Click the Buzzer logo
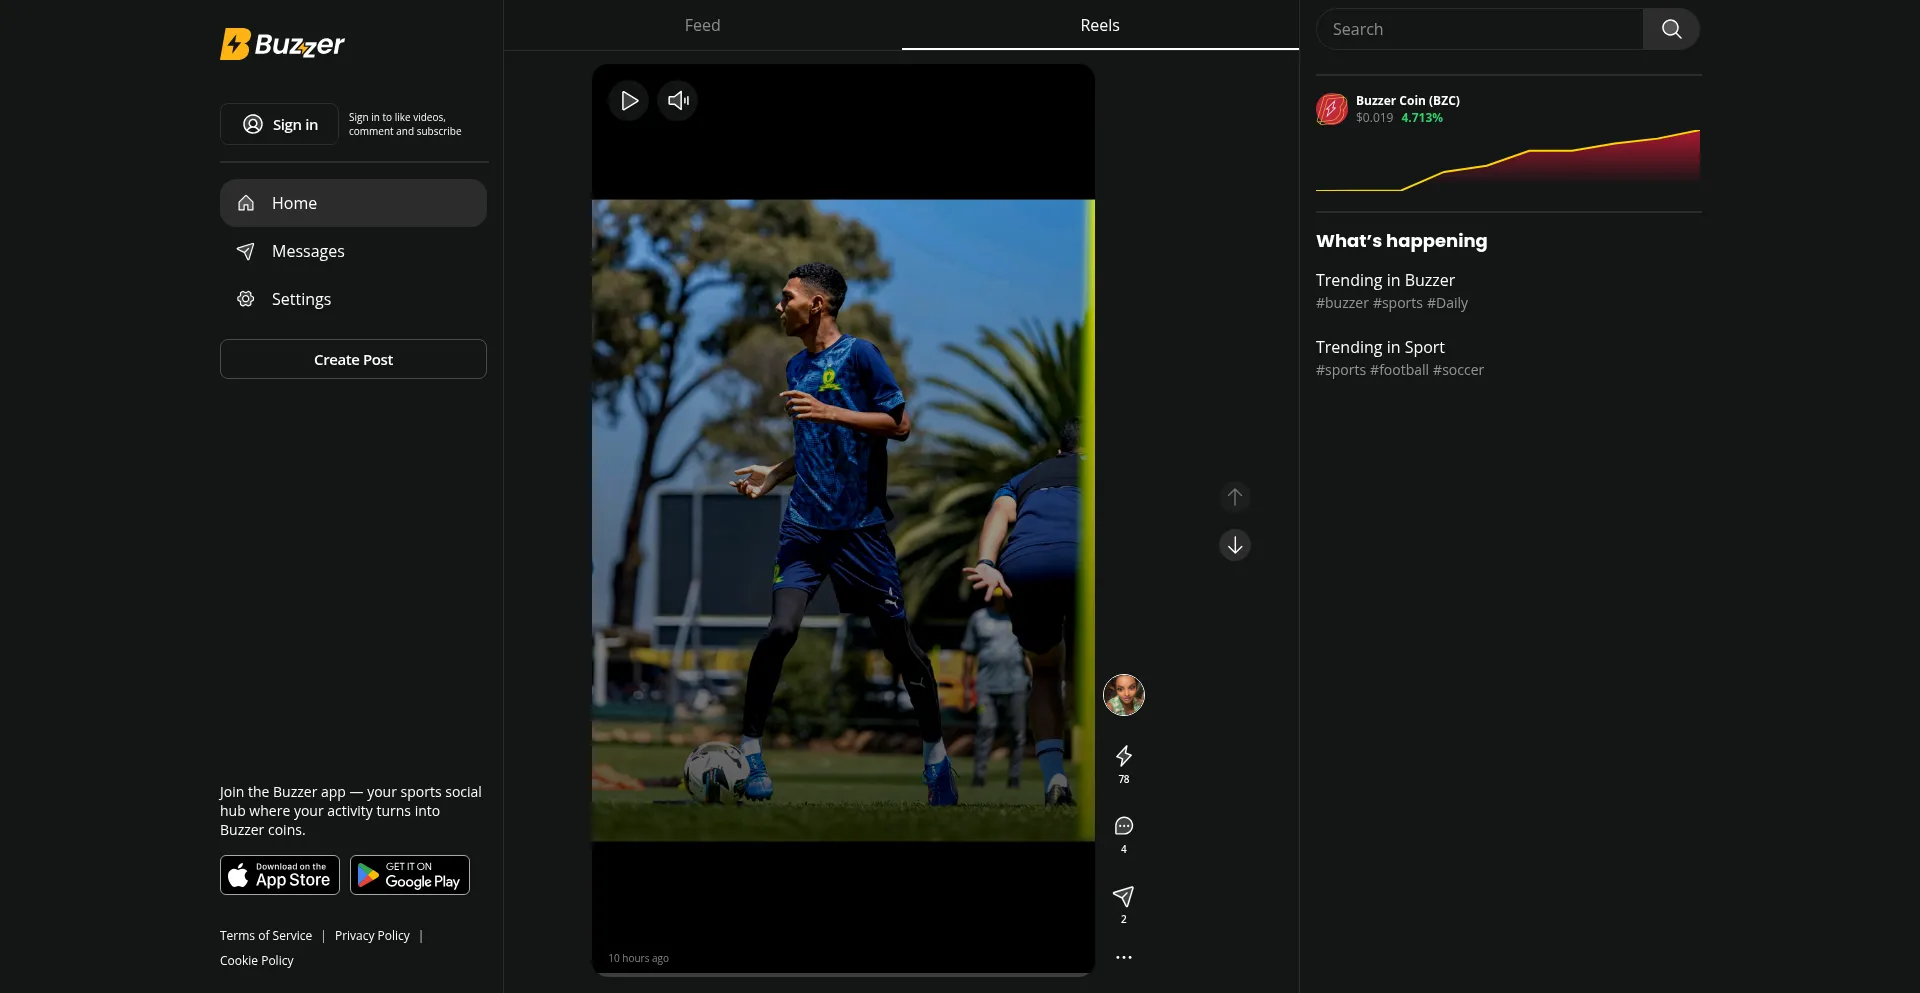This screenshot has width=1920, height=993. 282,44
